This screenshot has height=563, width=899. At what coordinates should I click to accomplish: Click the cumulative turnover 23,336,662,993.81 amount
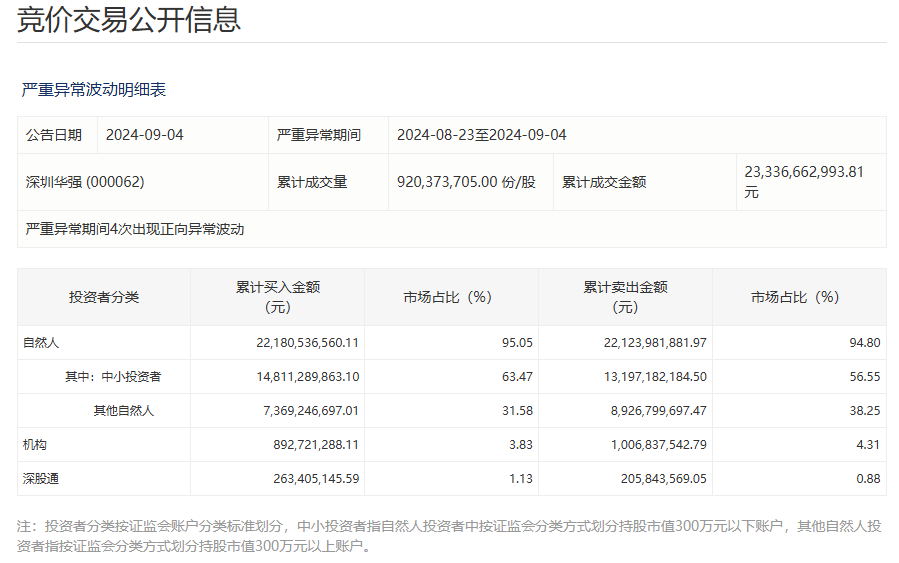pos(803,172)
